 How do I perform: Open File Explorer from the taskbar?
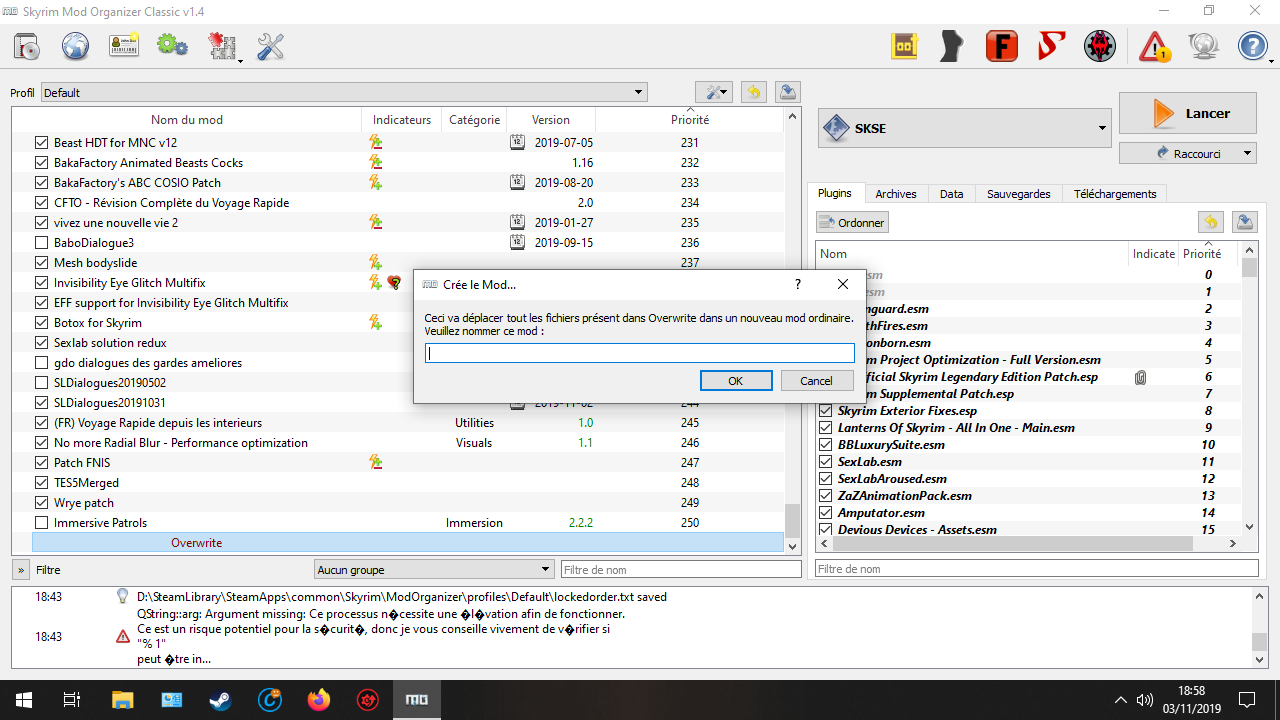pos(122,700)
